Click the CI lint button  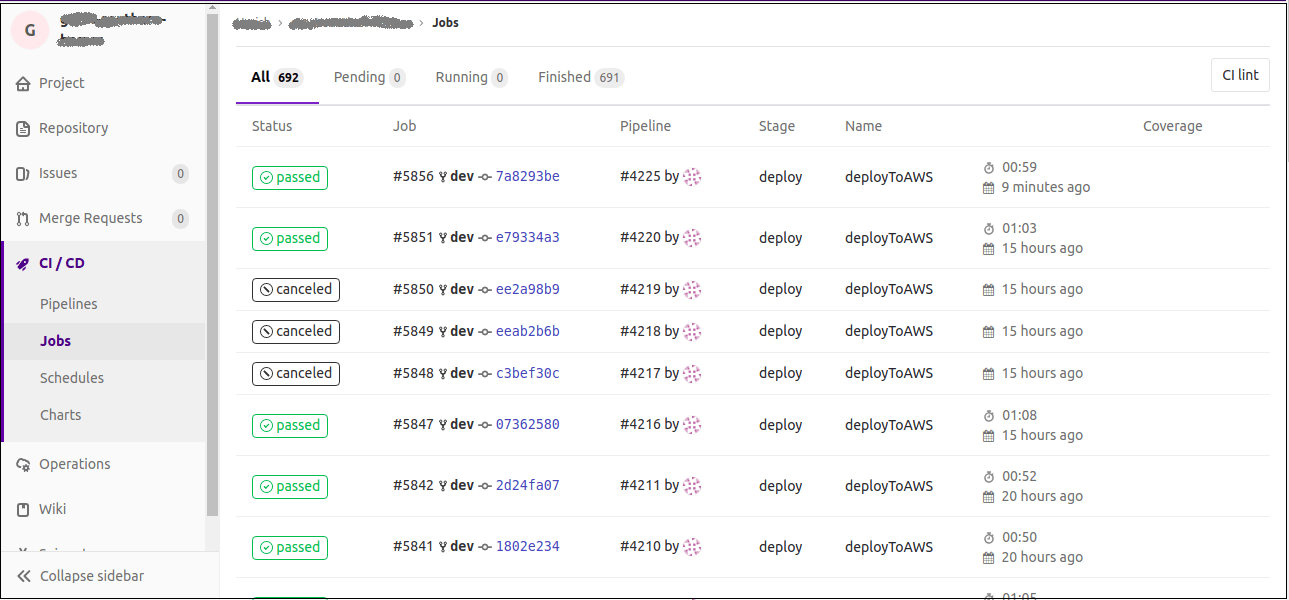[x=1240, y=74]
